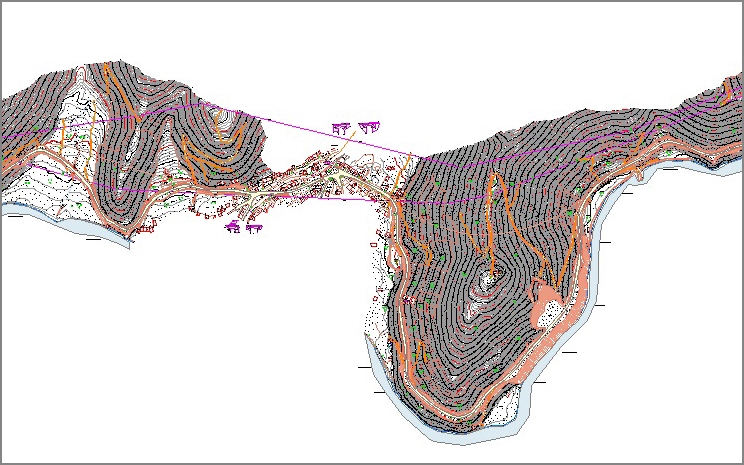Click the left magenta symbol above the village

click(x=340, y=127)
